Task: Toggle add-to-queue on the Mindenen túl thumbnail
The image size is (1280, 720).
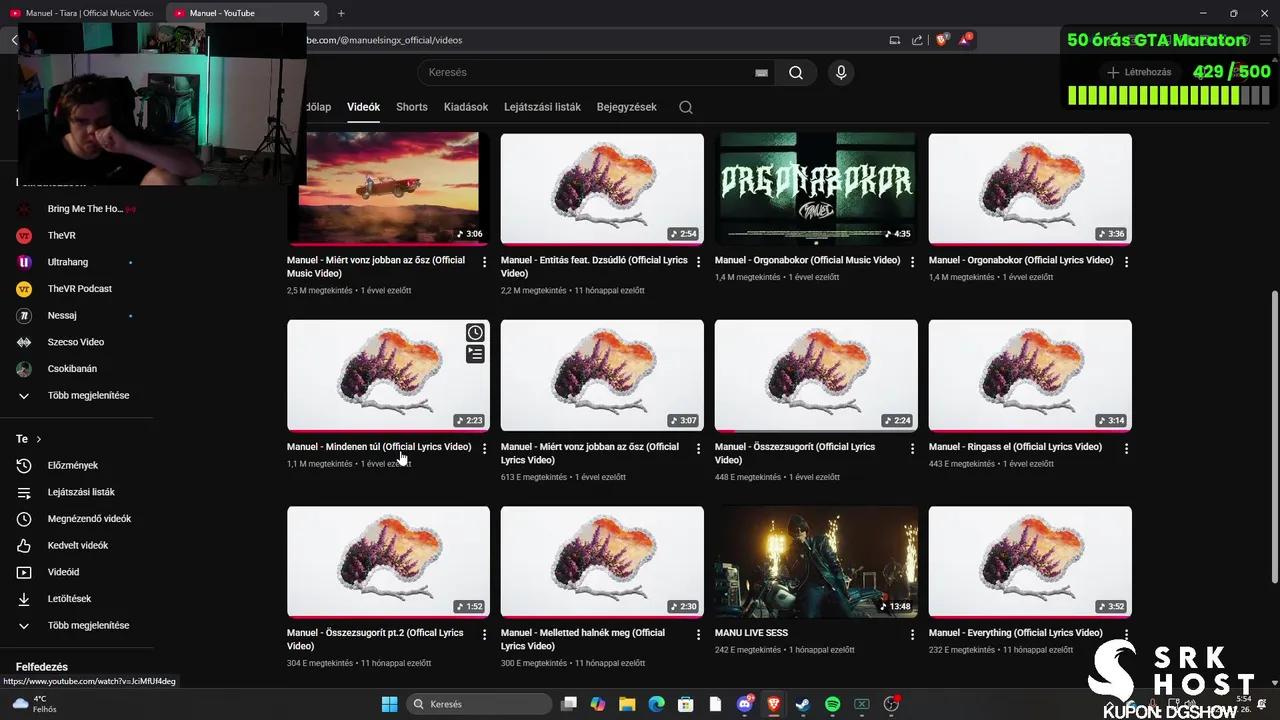Action: [475, 354]
